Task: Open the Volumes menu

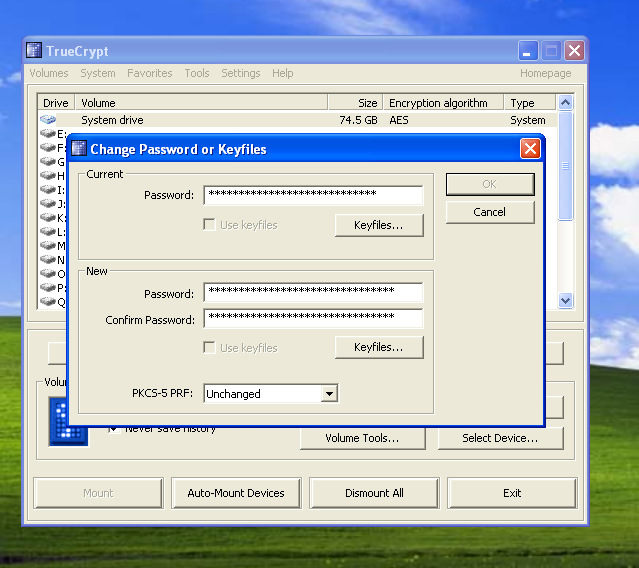Action: click(49, 73)
